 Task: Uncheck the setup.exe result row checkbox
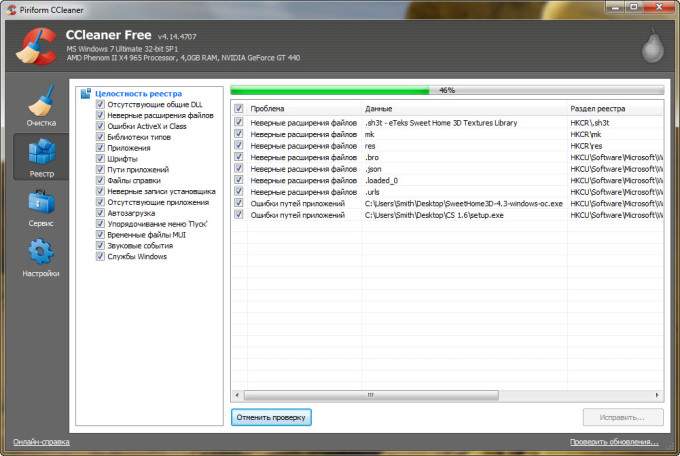pyautogui.click(x=239, y=214)
